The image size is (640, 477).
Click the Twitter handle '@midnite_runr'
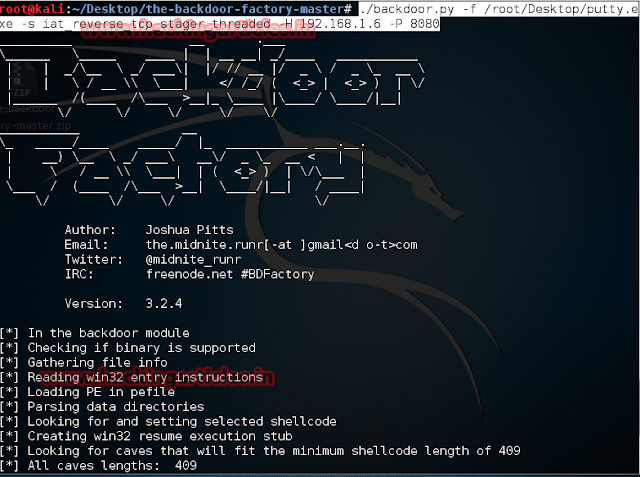click(193, 260)
